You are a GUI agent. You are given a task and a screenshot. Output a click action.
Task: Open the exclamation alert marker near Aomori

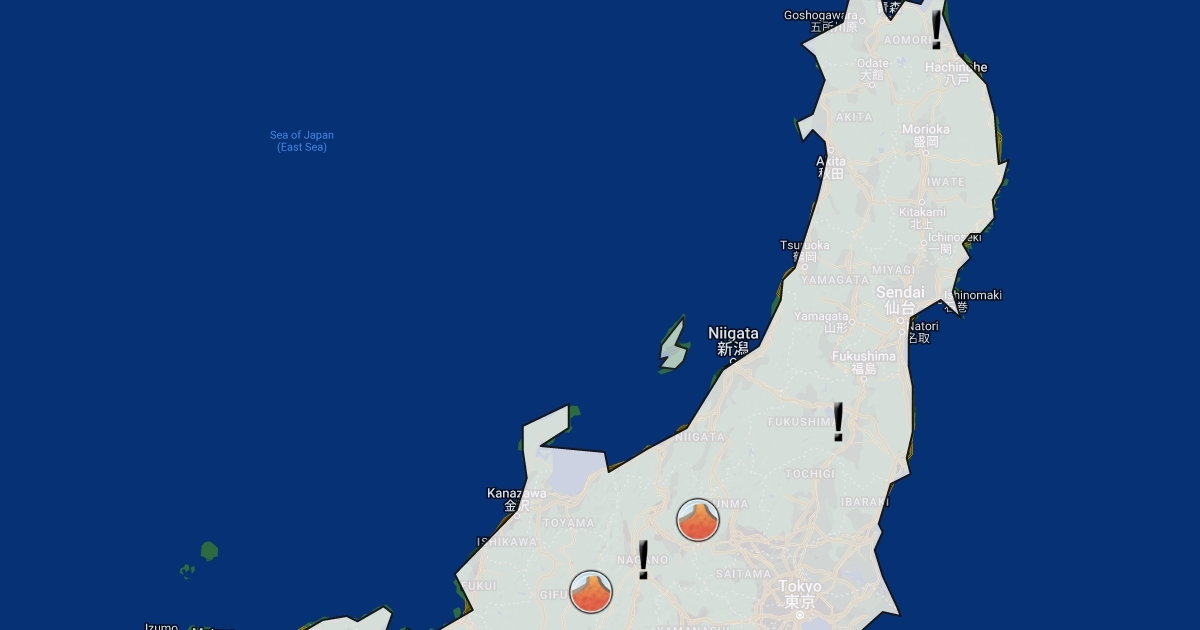click(936, 30)
